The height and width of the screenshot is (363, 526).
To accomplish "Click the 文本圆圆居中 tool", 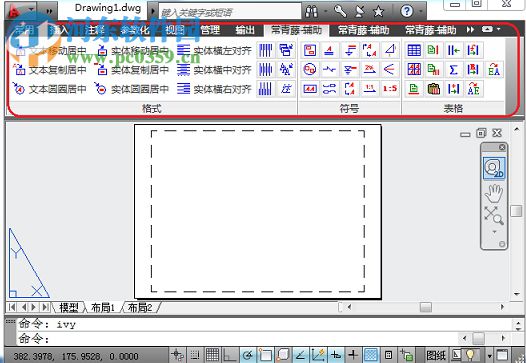I will point(49,89).
